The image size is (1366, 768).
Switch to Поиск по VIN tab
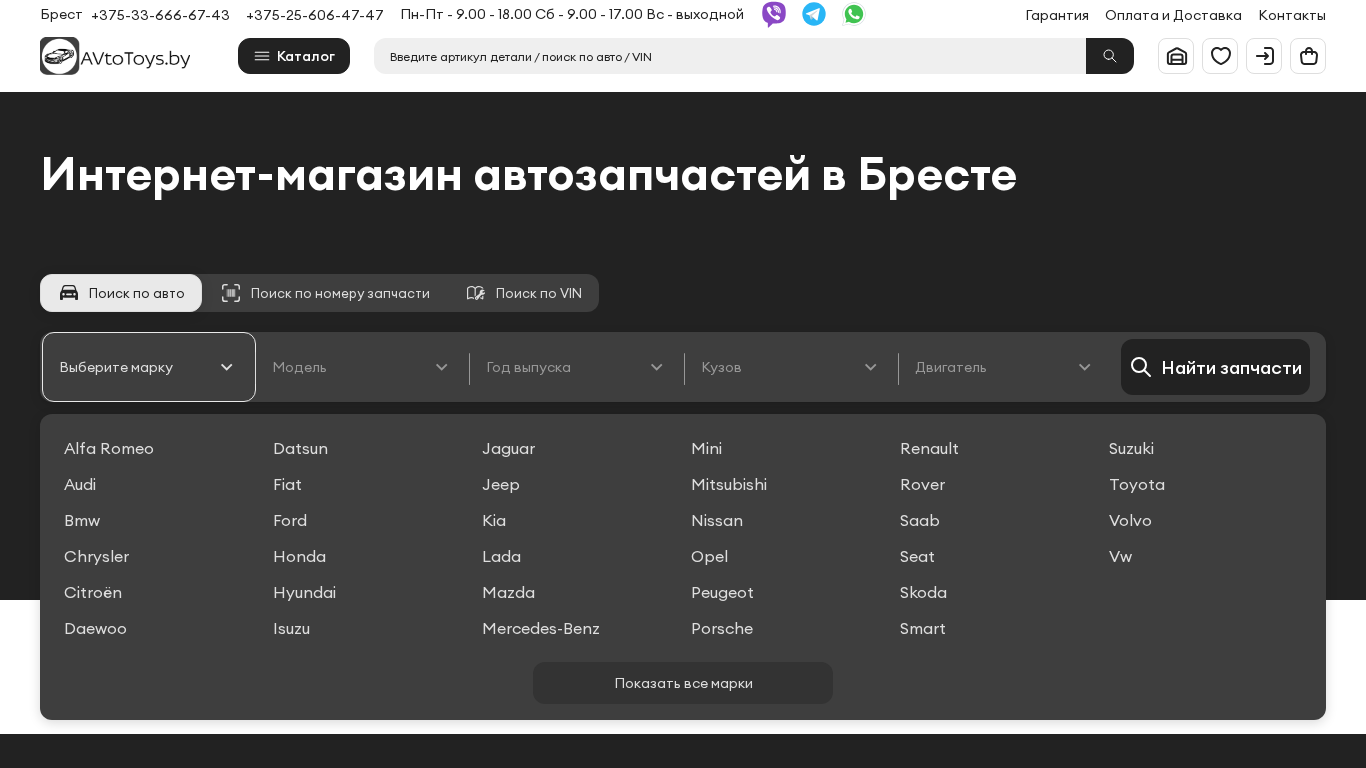point(523,293)
